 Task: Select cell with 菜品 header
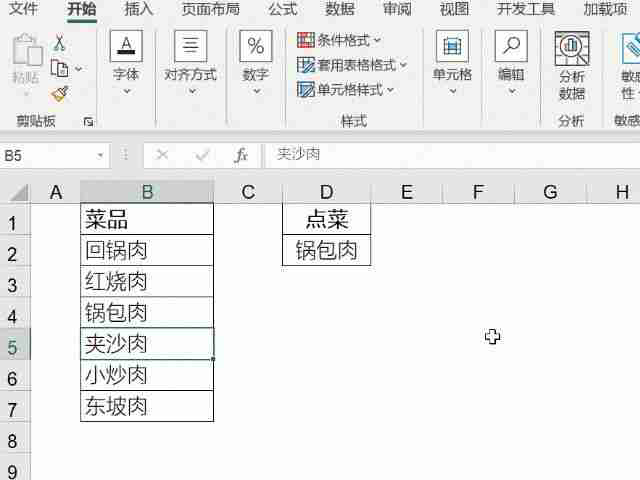click(147, 219)
